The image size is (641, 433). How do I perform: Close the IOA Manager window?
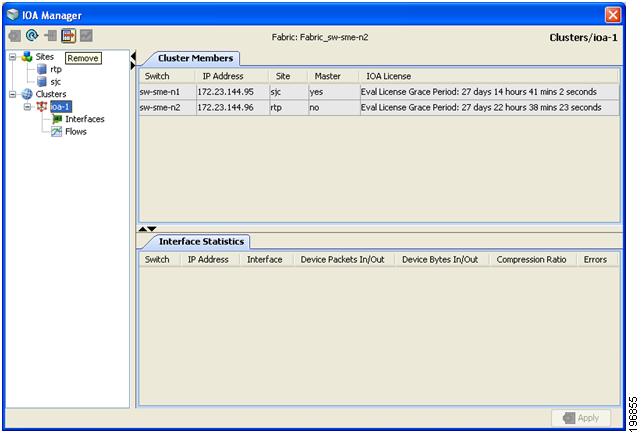[613, 15]
